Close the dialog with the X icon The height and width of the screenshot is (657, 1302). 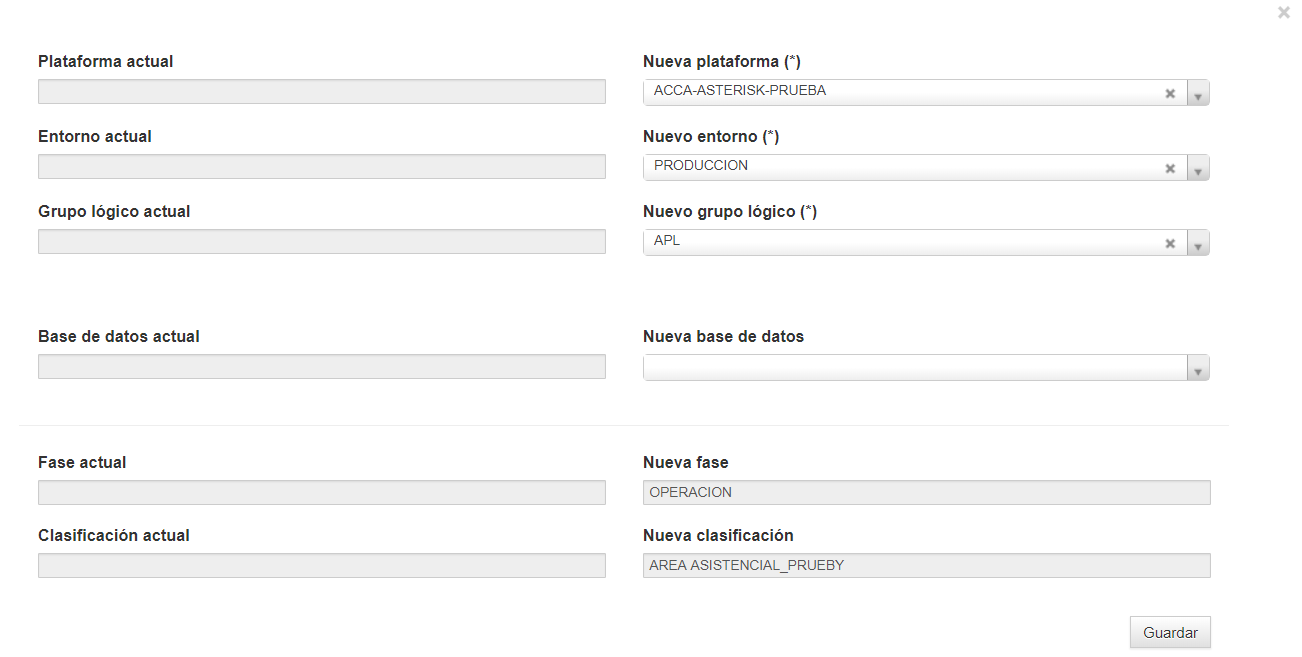pyautogui.click(x=1284, y=13)
